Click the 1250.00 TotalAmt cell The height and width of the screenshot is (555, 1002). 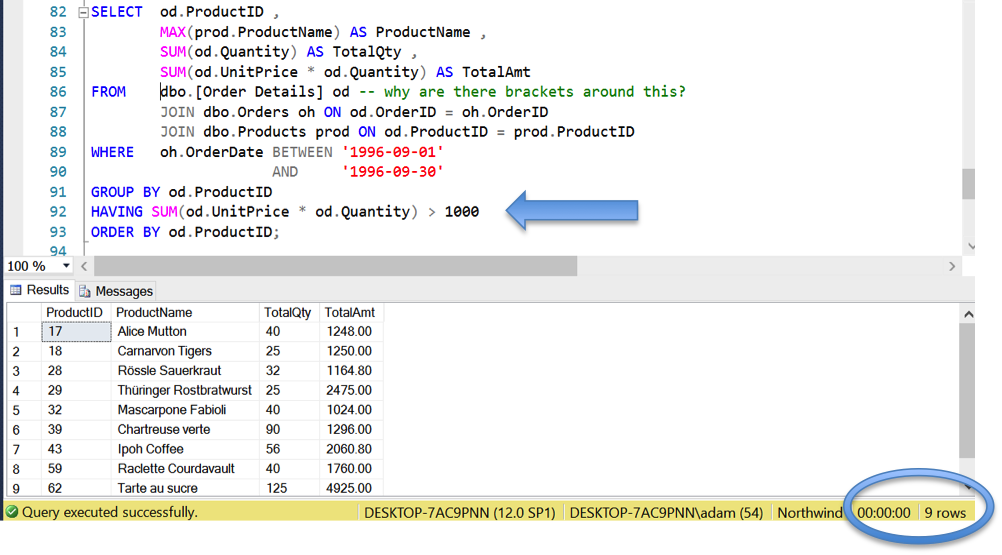[x=350, y=351]
